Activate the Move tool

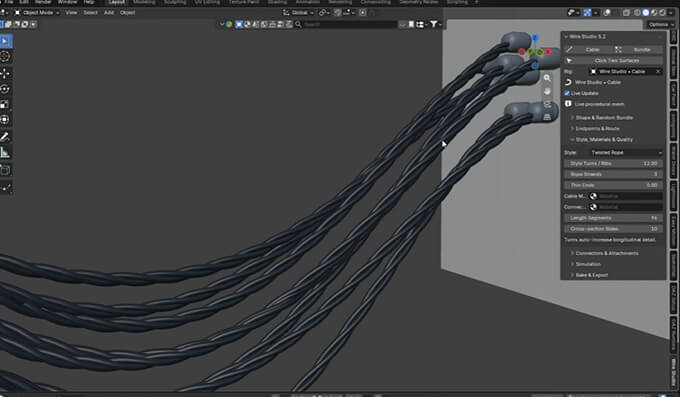click(5, 73)
